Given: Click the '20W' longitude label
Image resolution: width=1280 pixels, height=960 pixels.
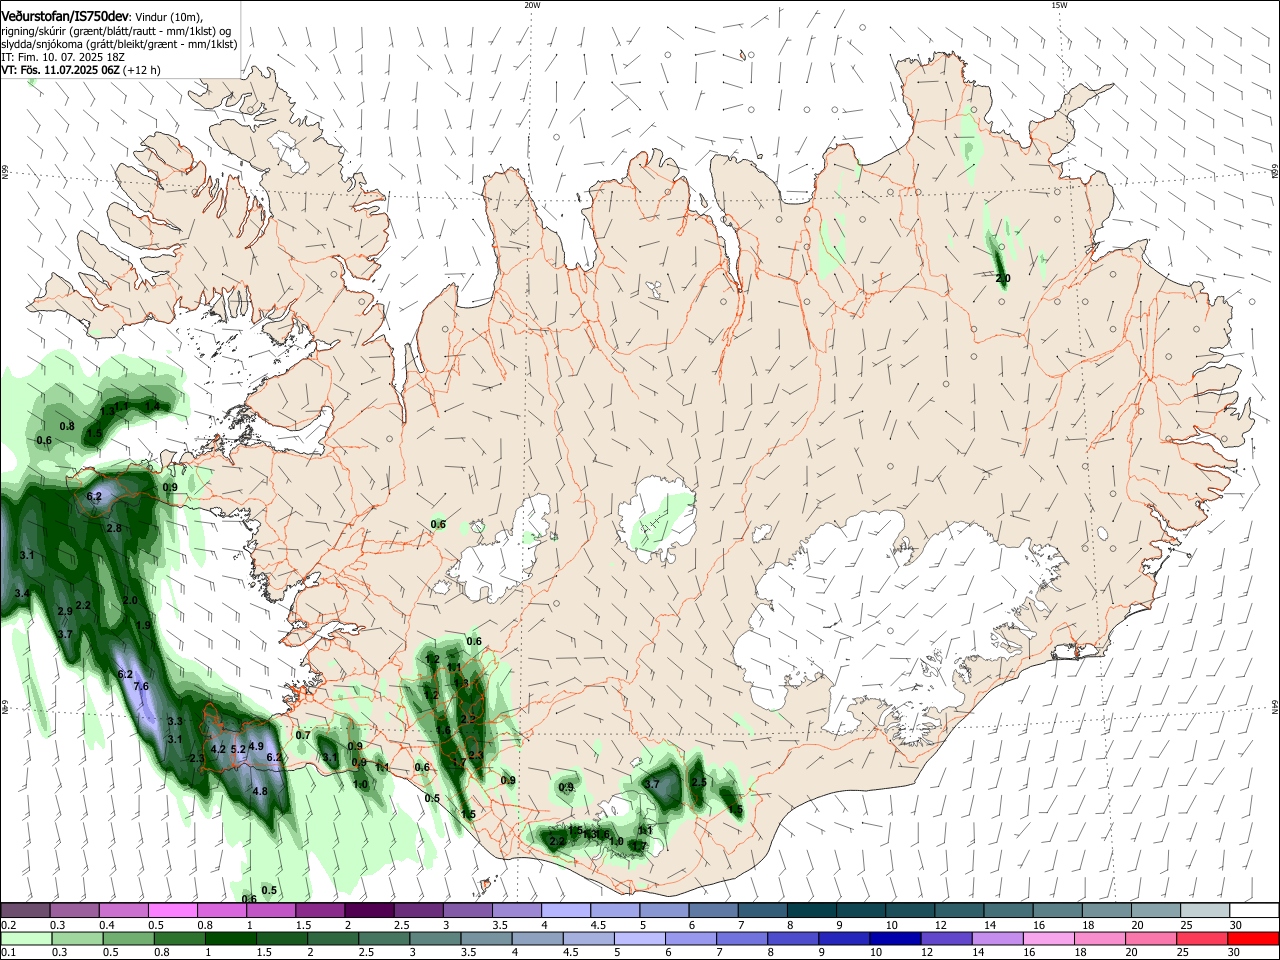Looking at the screenshot, I should [532, 5].
